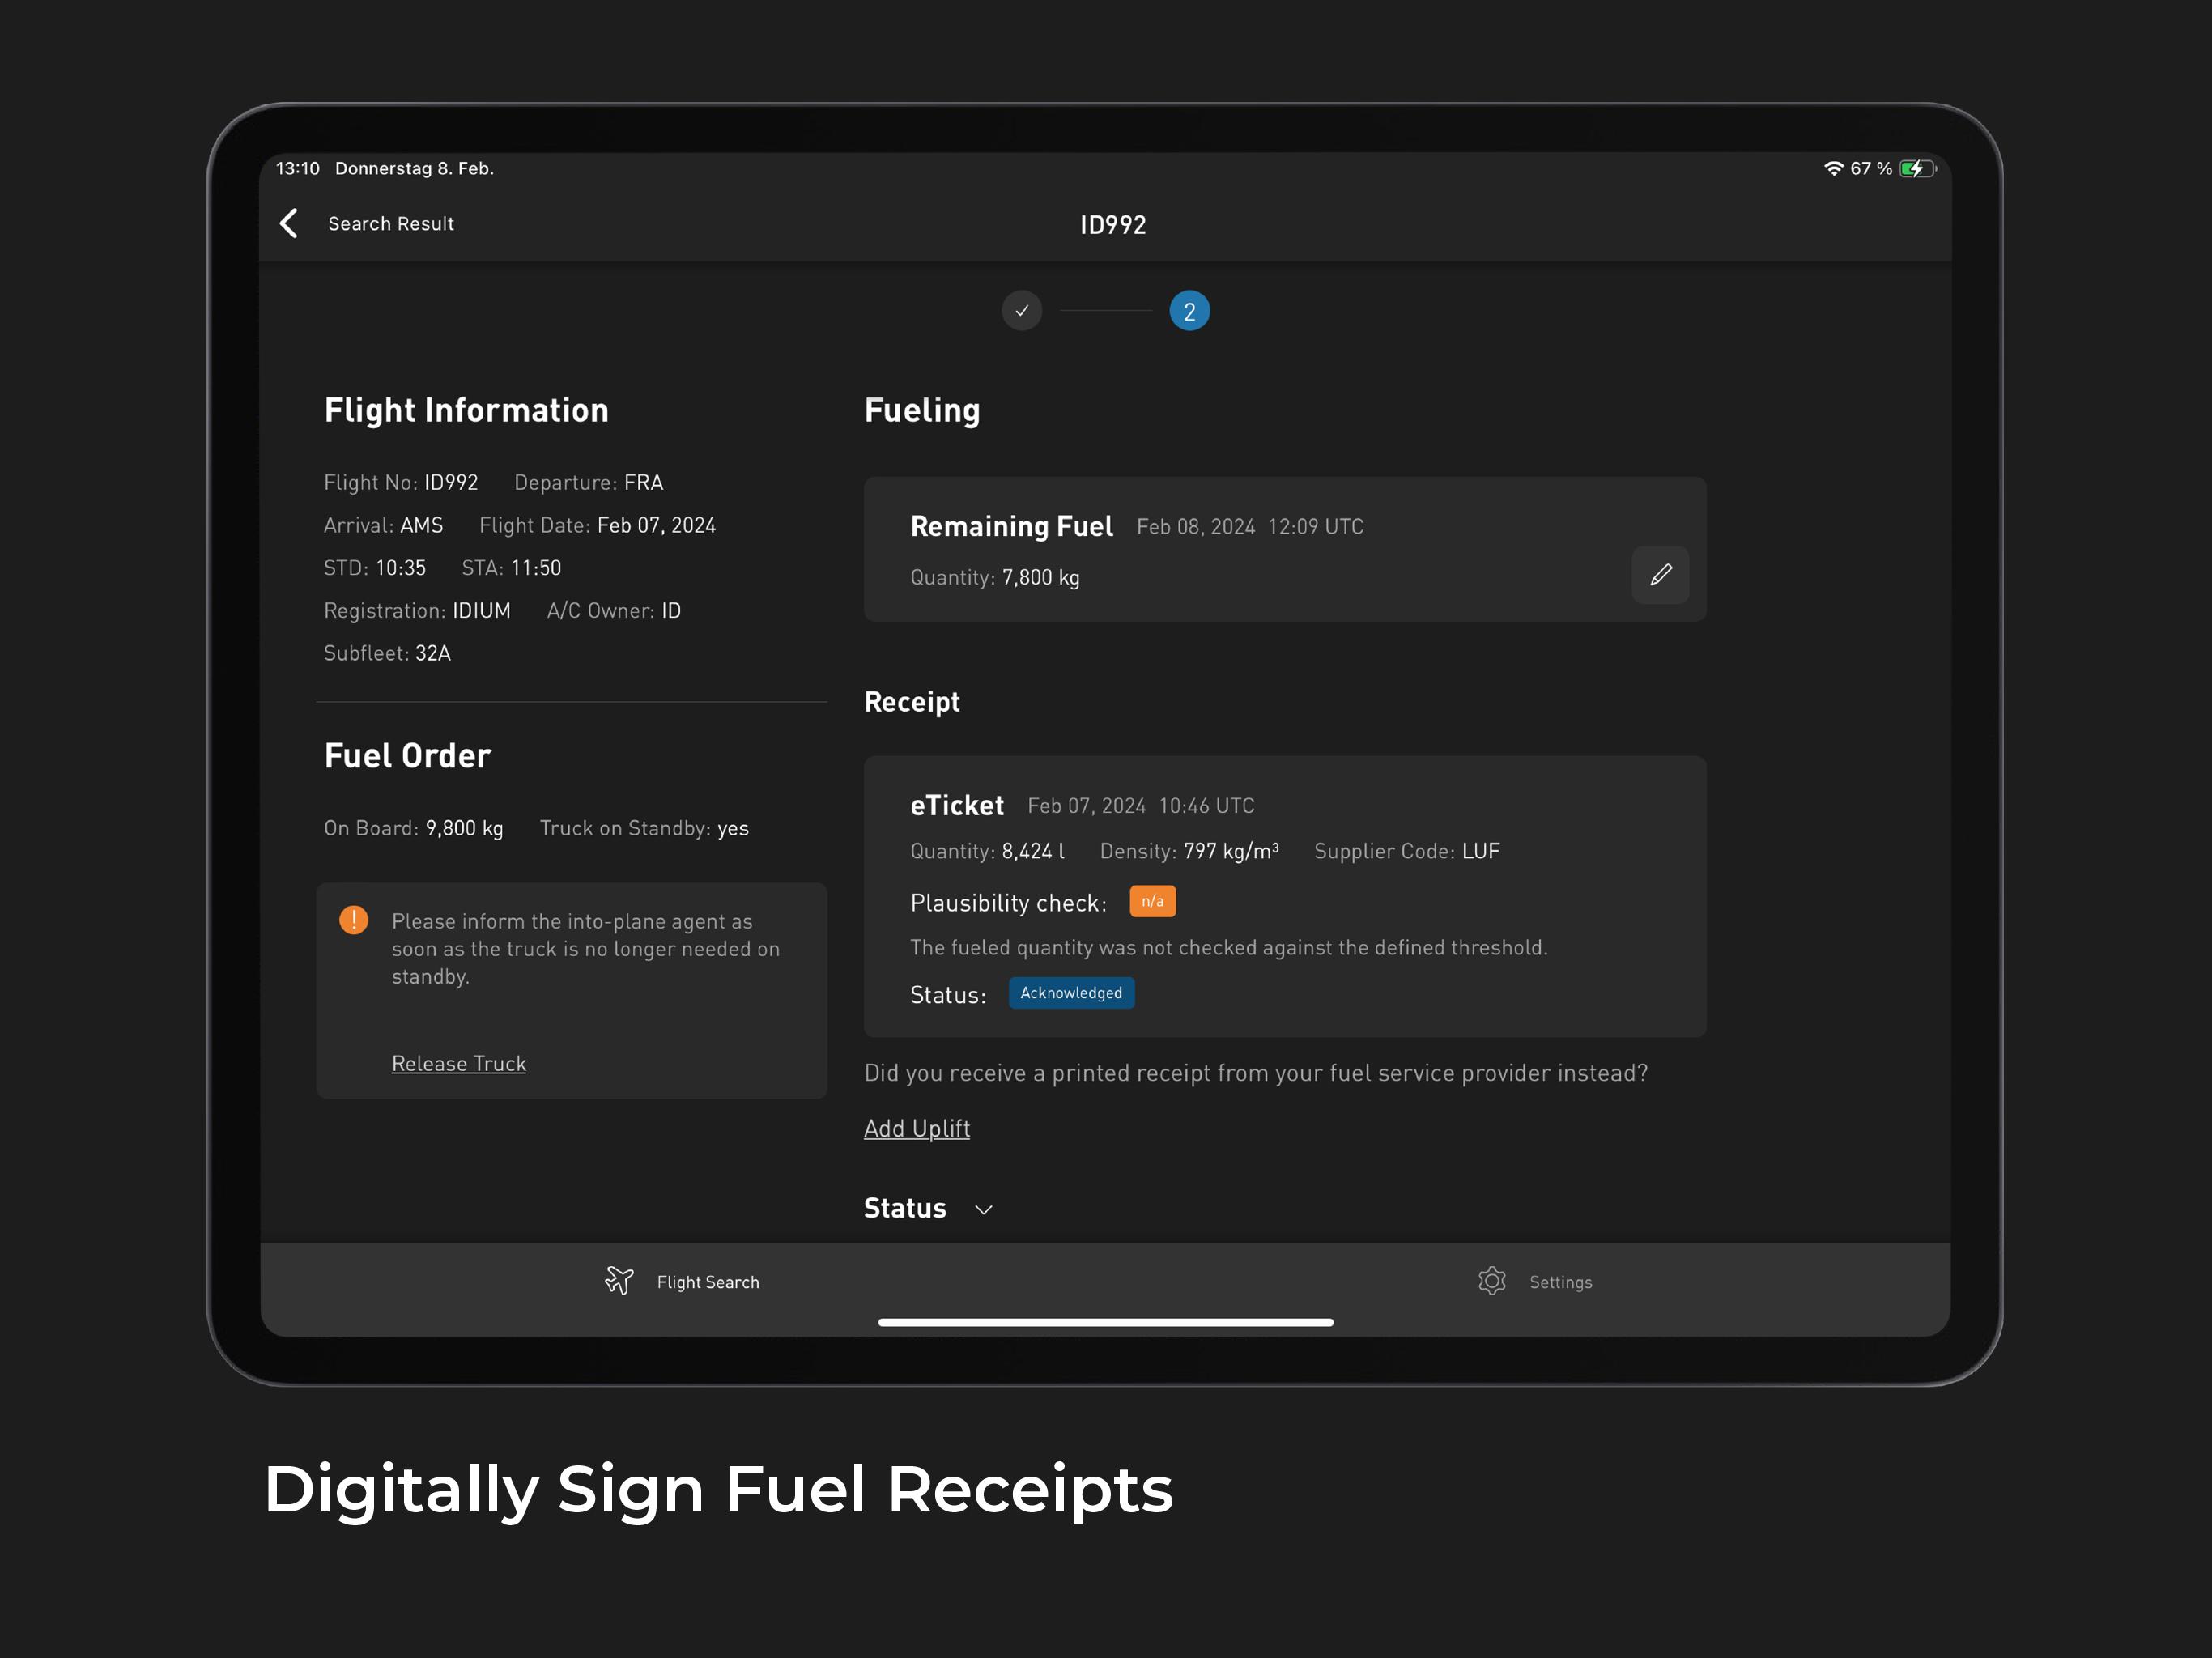Select the ID992 page title

pyautogui.click(x=1113, y=225)
